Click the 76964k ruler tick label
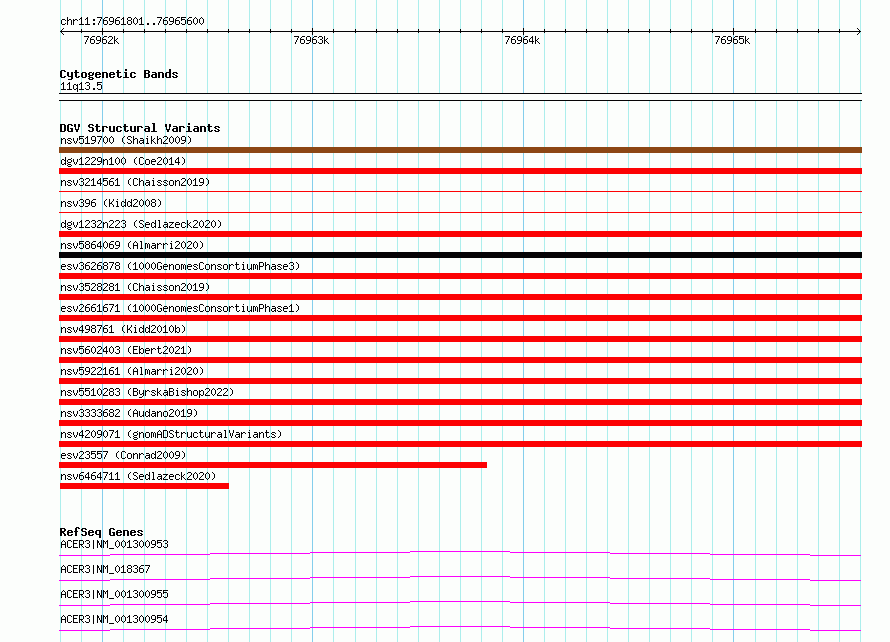The height and width of the screenshot is (642, 890). click(x=522, y=40)
